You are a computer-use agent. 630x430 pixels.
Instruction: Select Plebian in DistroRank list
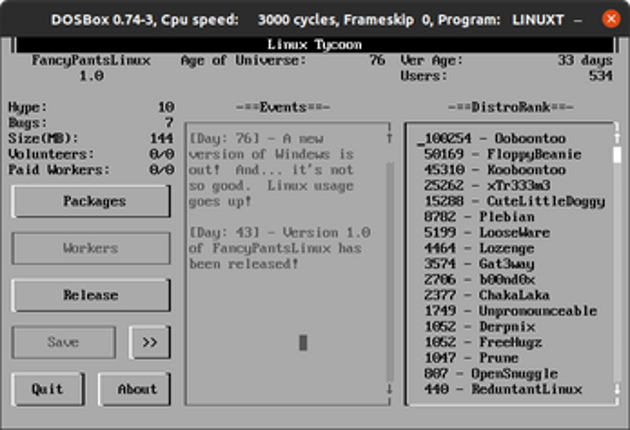tap(479, 217)
